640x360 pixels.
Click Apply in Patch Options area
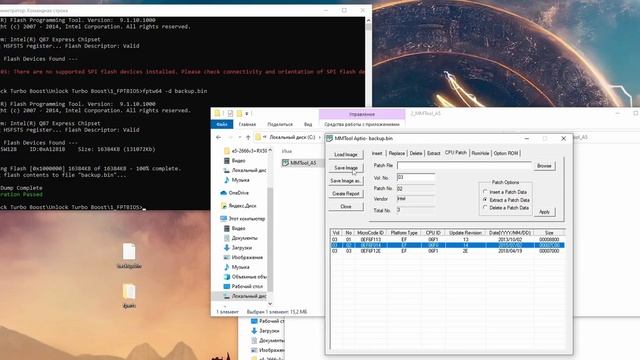[544, 212]
